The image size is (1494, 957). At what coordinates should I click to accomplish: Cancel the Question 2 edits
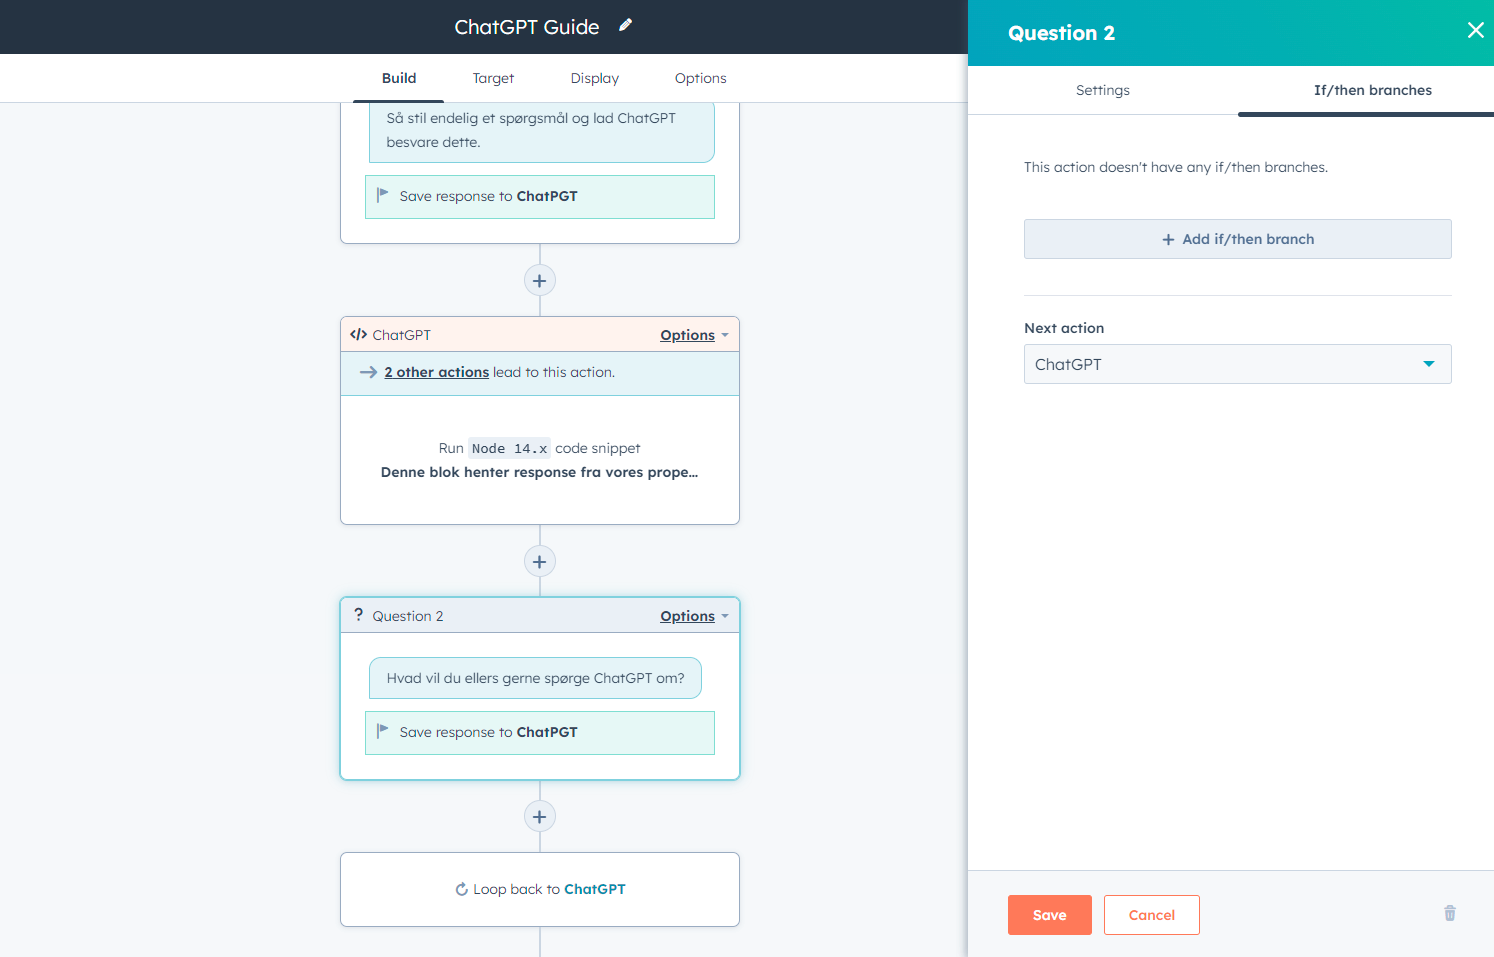tap(1152, 915)
